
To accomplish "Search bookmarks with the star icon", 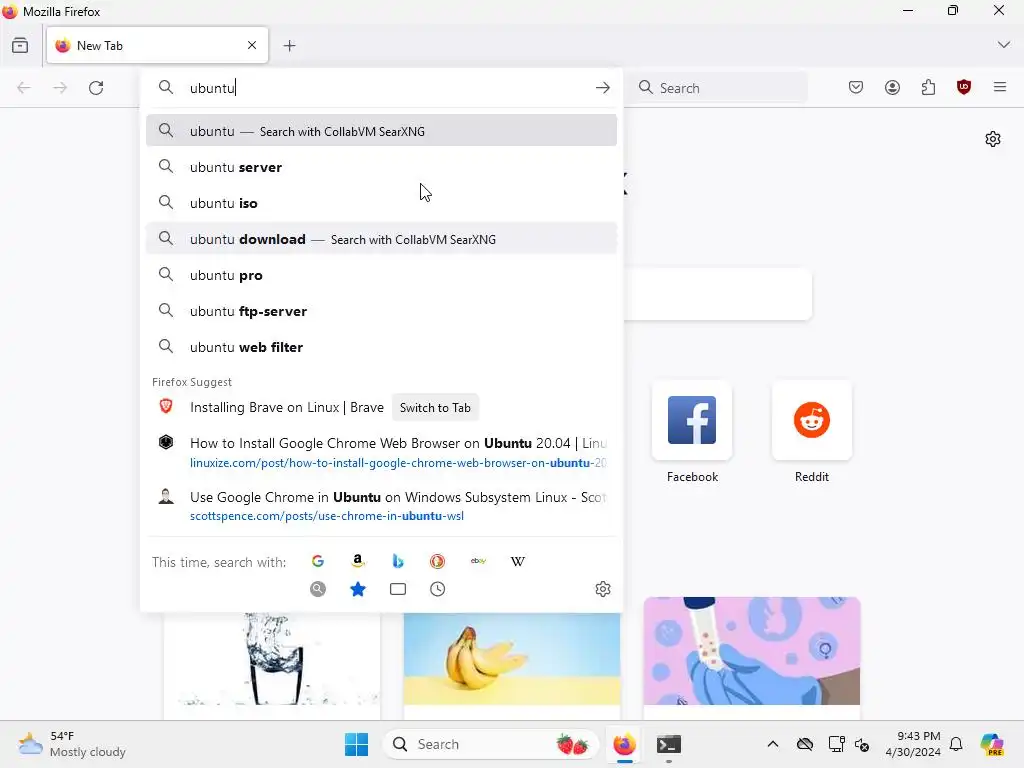I will pyautogui.click(x=358, y=589).
